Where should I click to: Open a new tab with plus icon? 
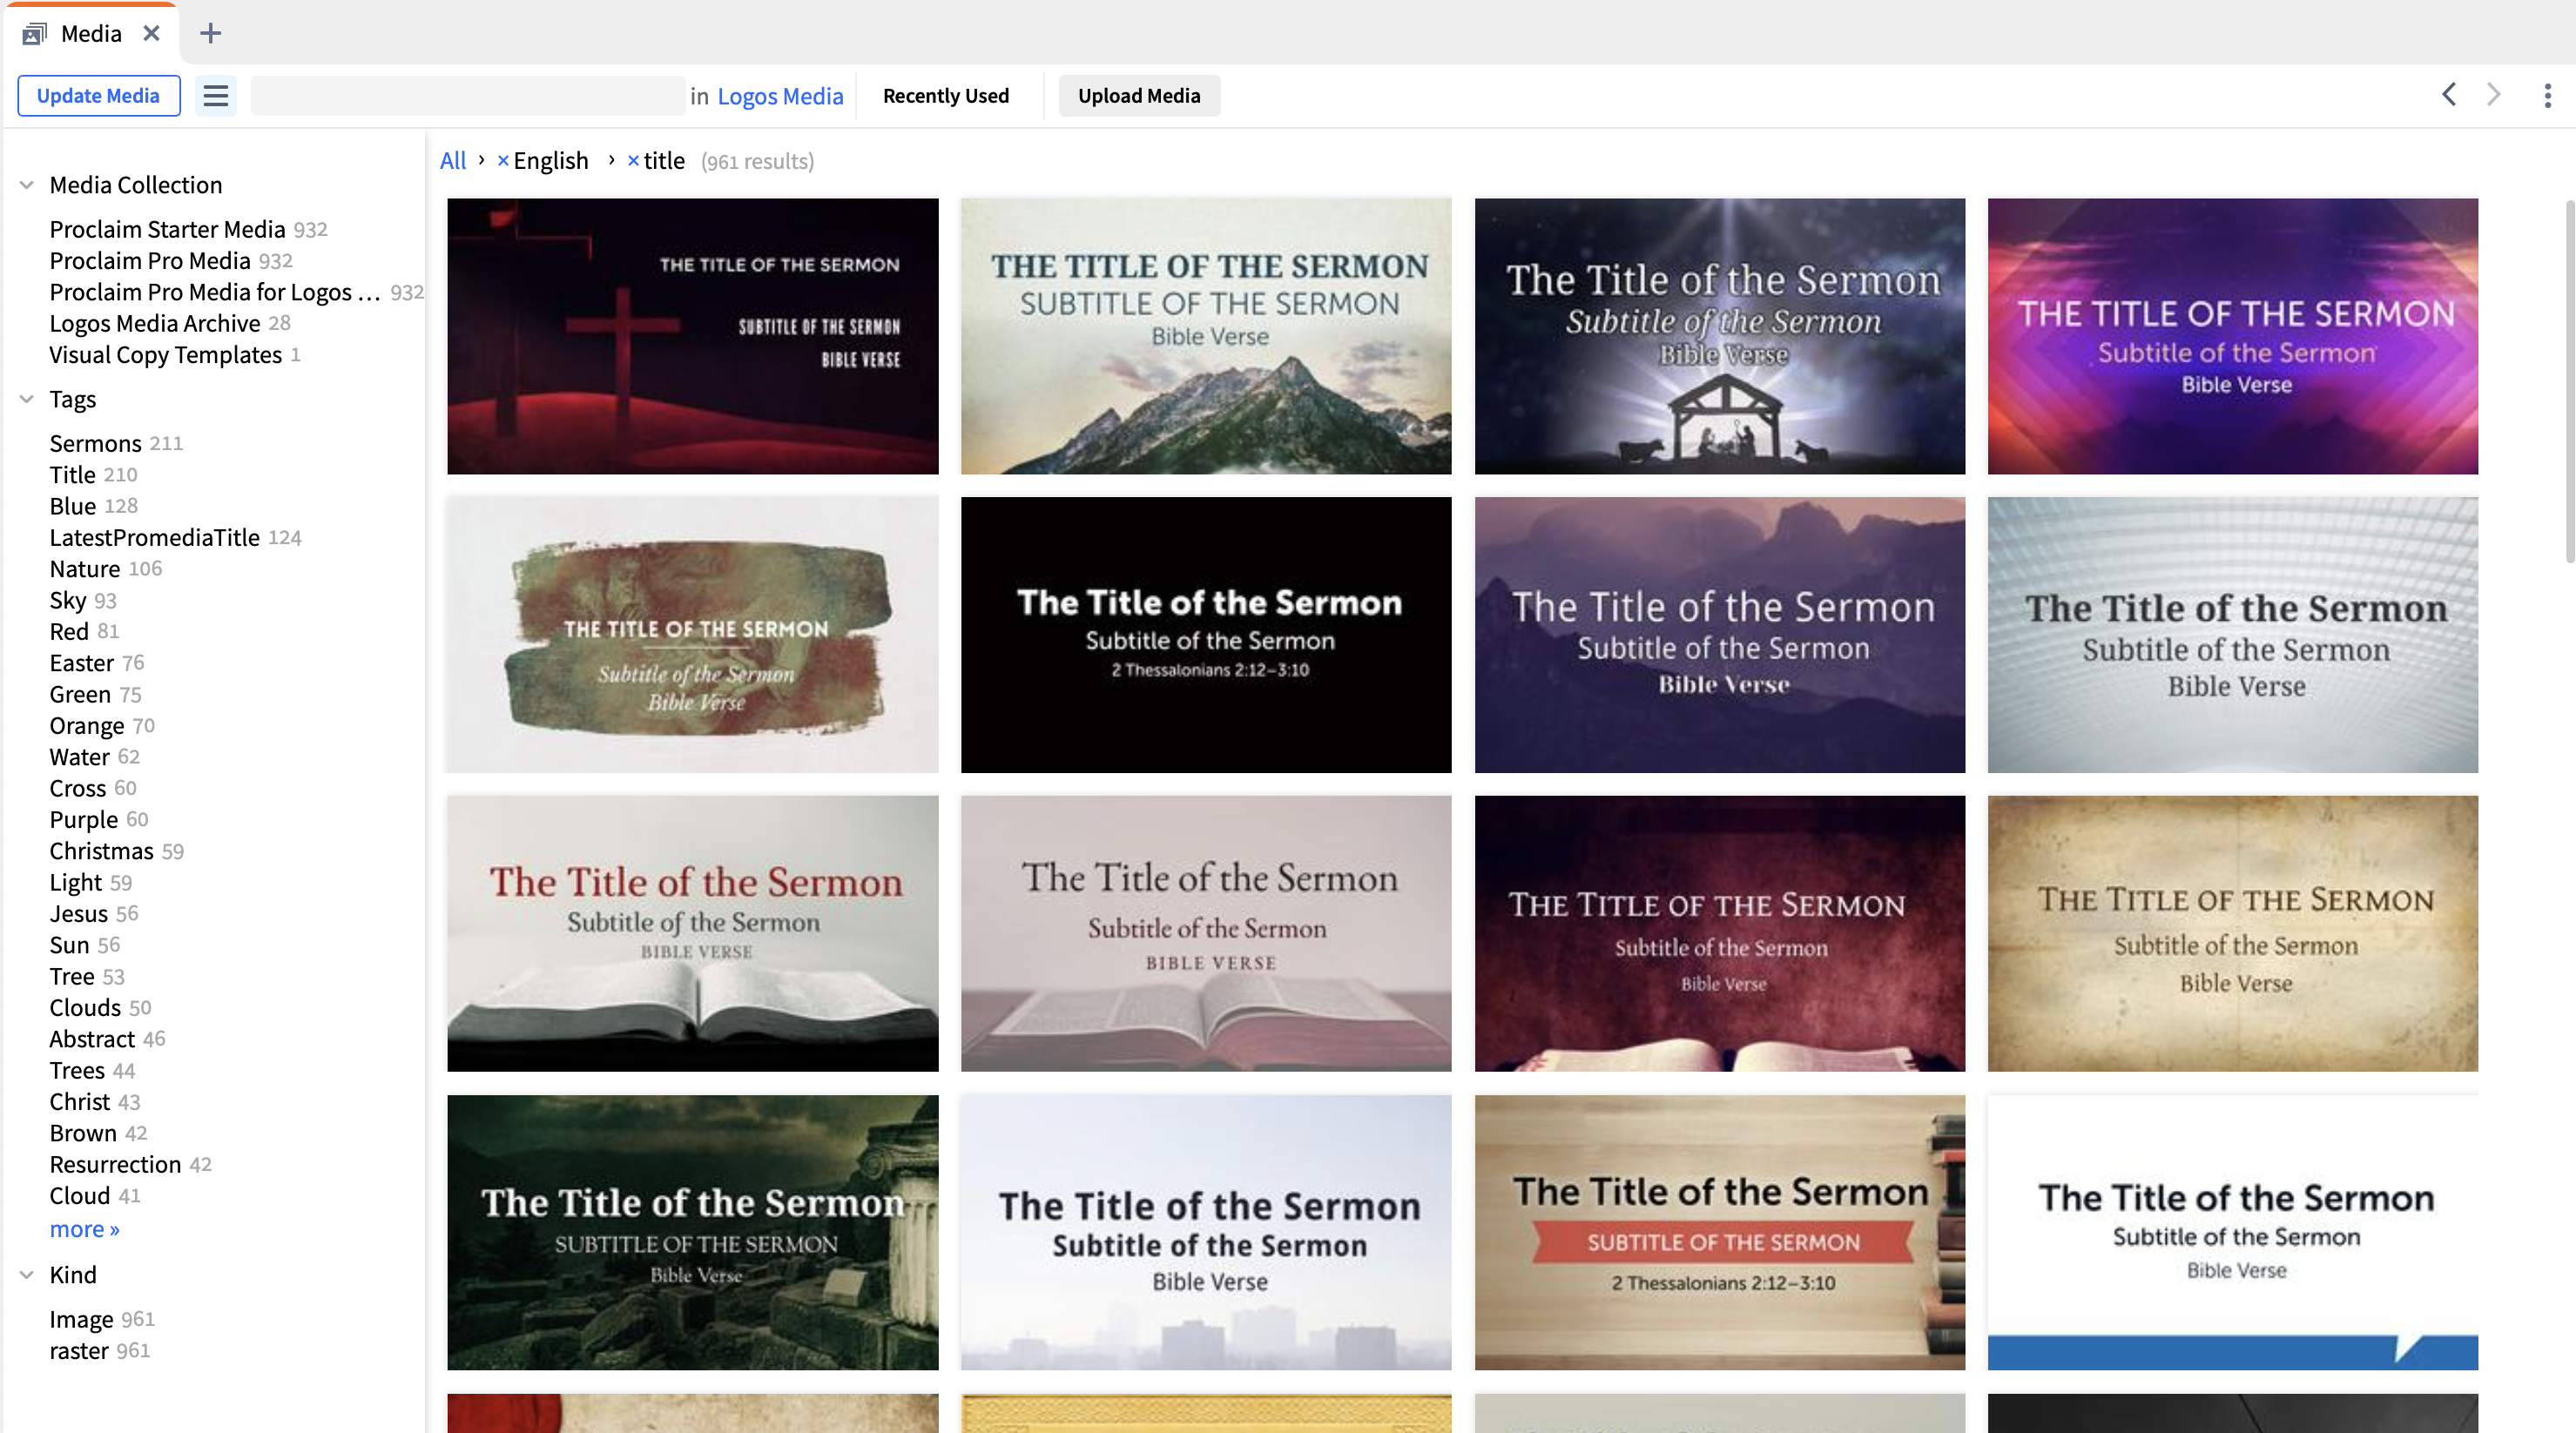[x=210, y=33]
